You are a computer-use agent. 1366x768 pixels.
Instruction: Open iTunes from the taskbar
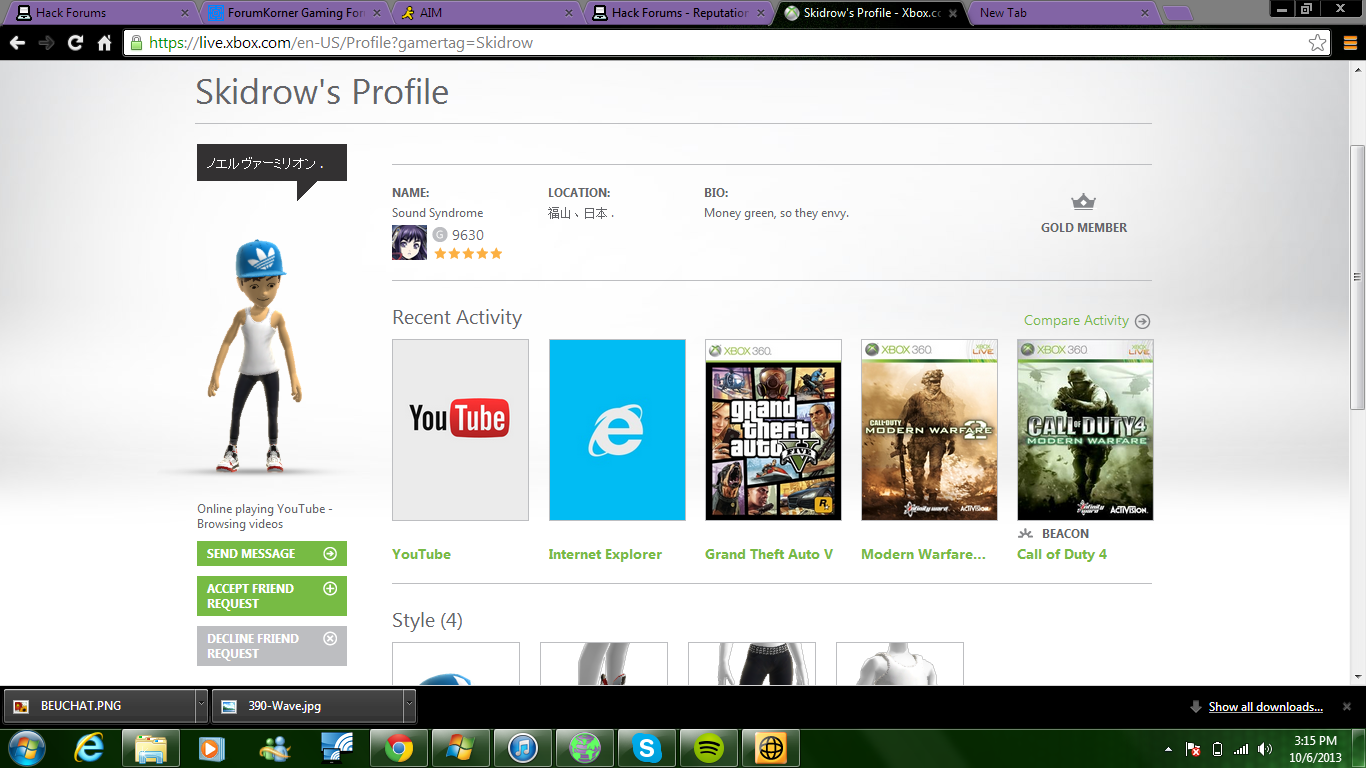523,748
